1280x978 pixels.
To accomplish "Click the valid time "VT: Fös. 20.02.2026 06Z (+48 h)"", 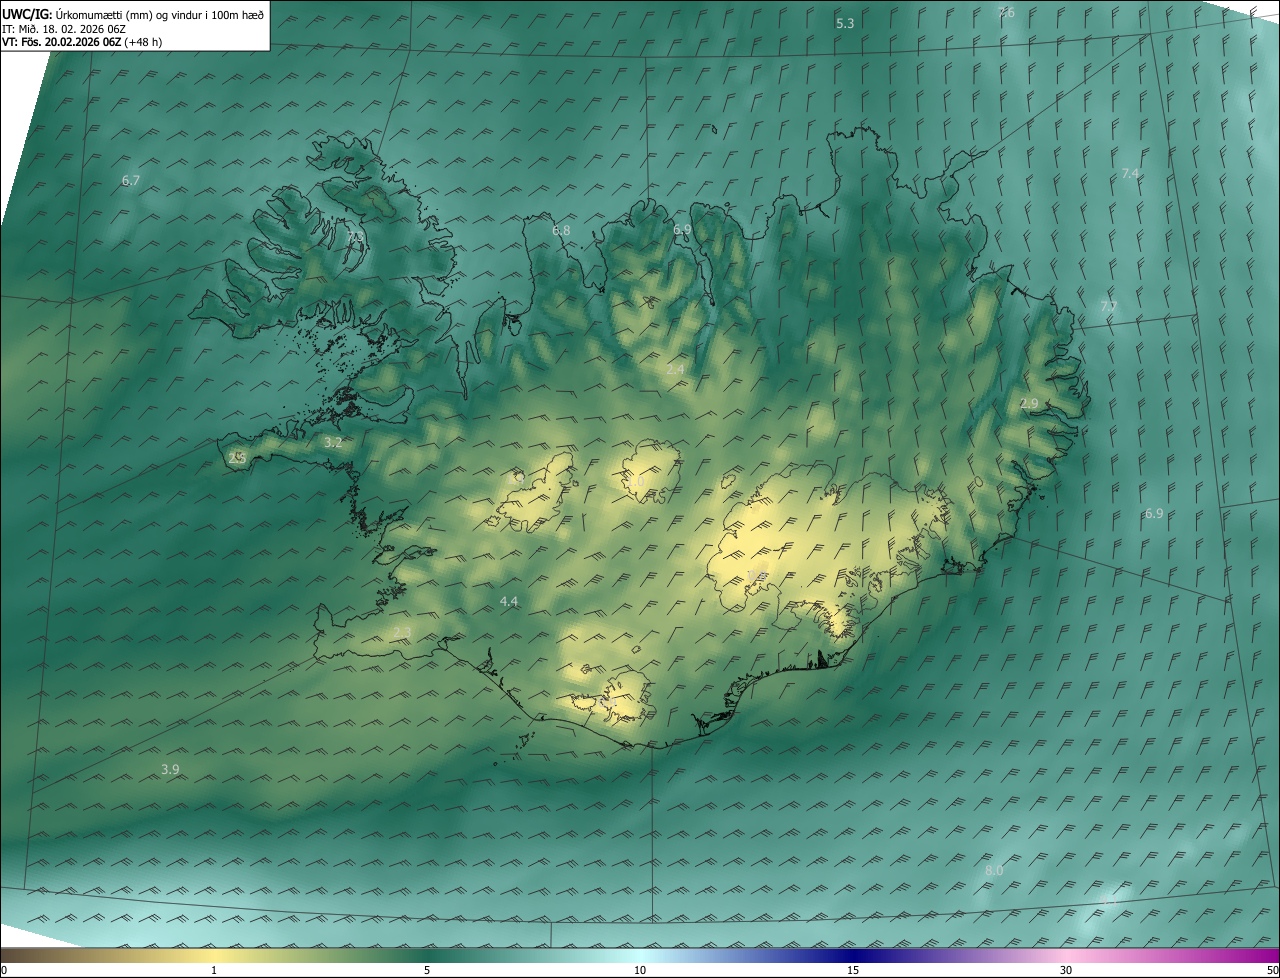I will [82, 42].
